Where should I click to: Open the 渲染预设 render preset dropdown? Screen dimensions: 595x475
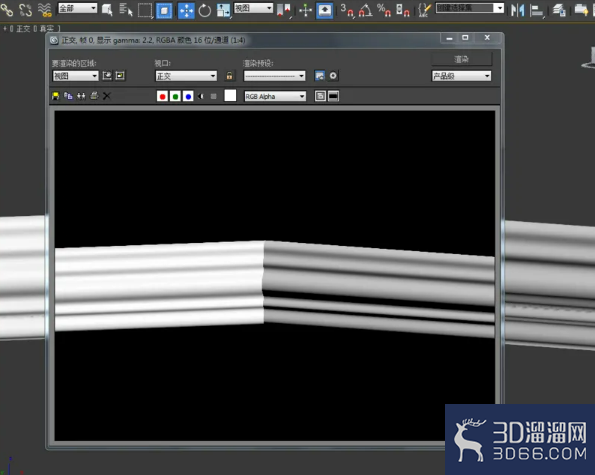(x=275, y=76)
